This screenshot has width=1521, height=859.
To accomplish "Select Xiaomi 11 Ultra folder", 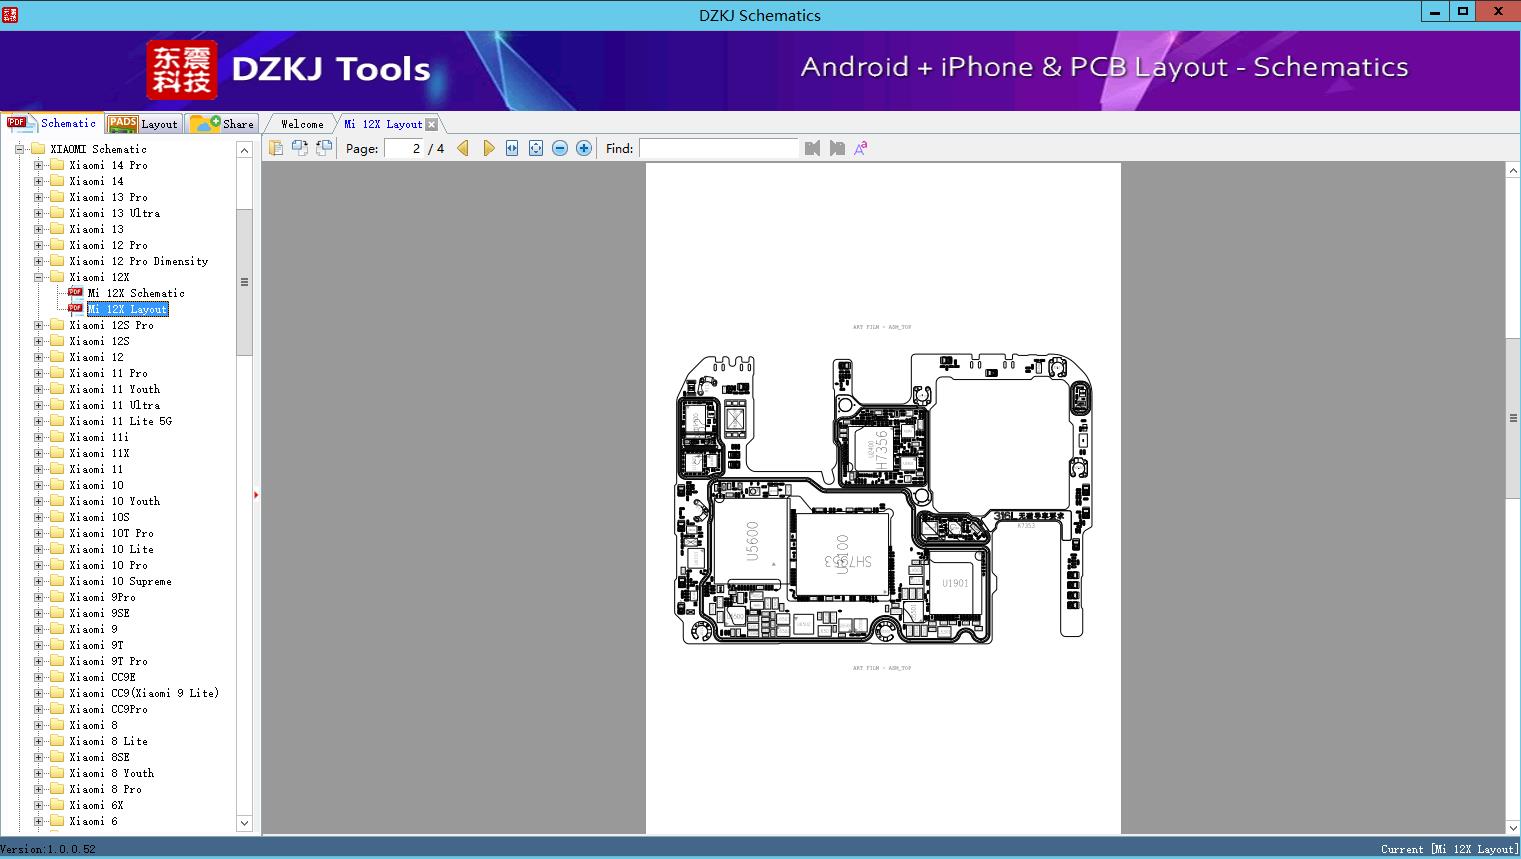I will [114, 405].
